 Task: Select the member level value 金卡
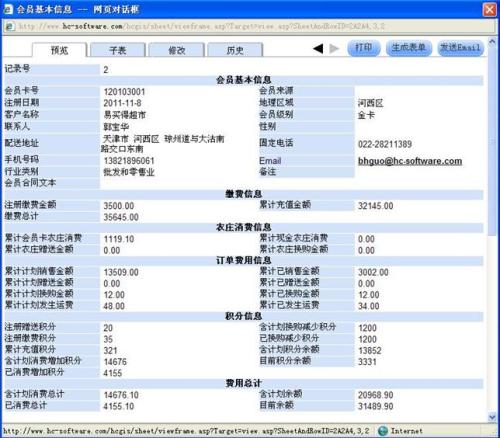tap(366, 115)
